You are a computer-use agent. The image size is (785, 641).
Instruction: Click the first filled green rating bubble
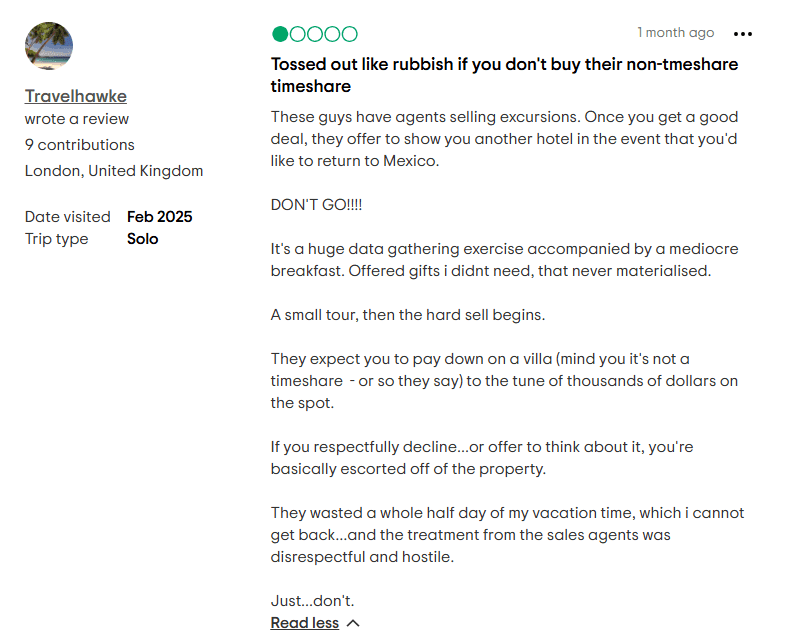click(x=280, y=34)
